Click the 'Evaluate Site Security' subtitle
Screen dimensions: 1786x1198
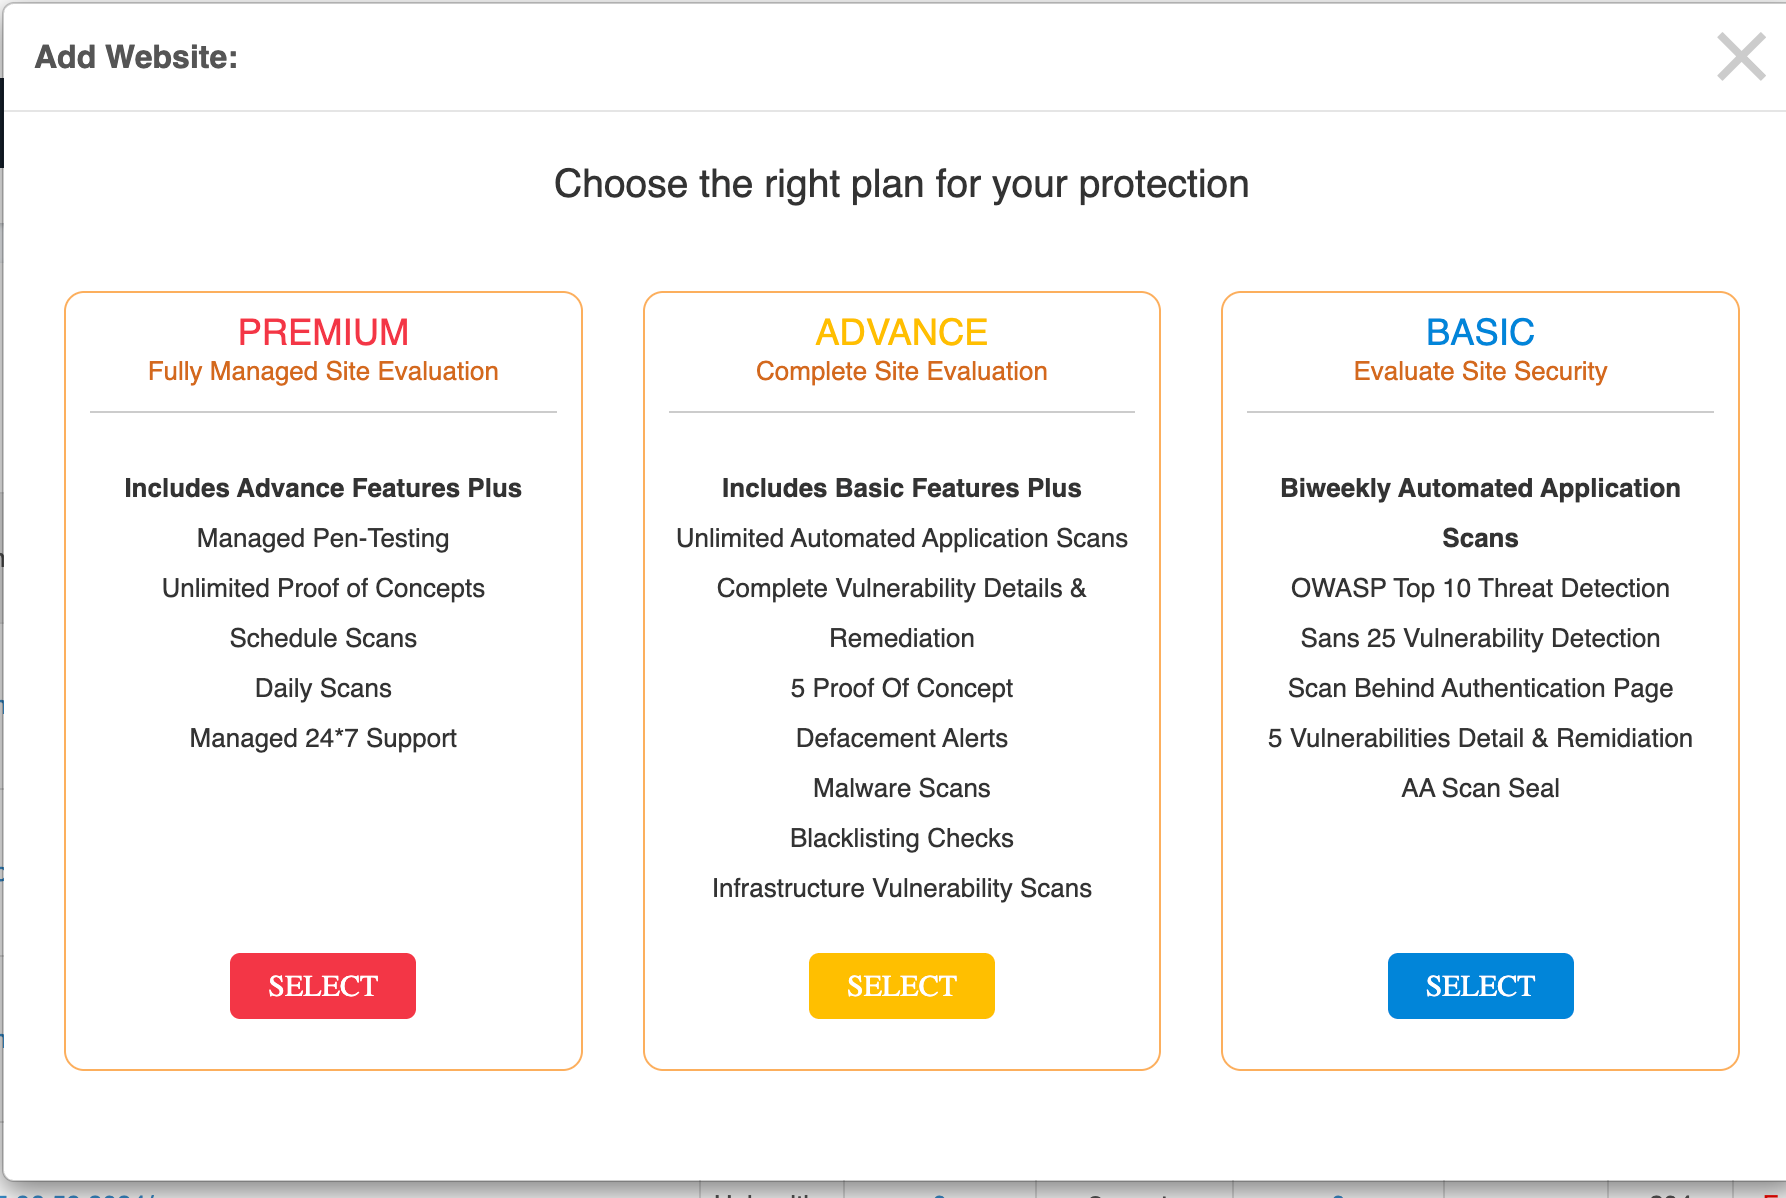coord(1480,372)
